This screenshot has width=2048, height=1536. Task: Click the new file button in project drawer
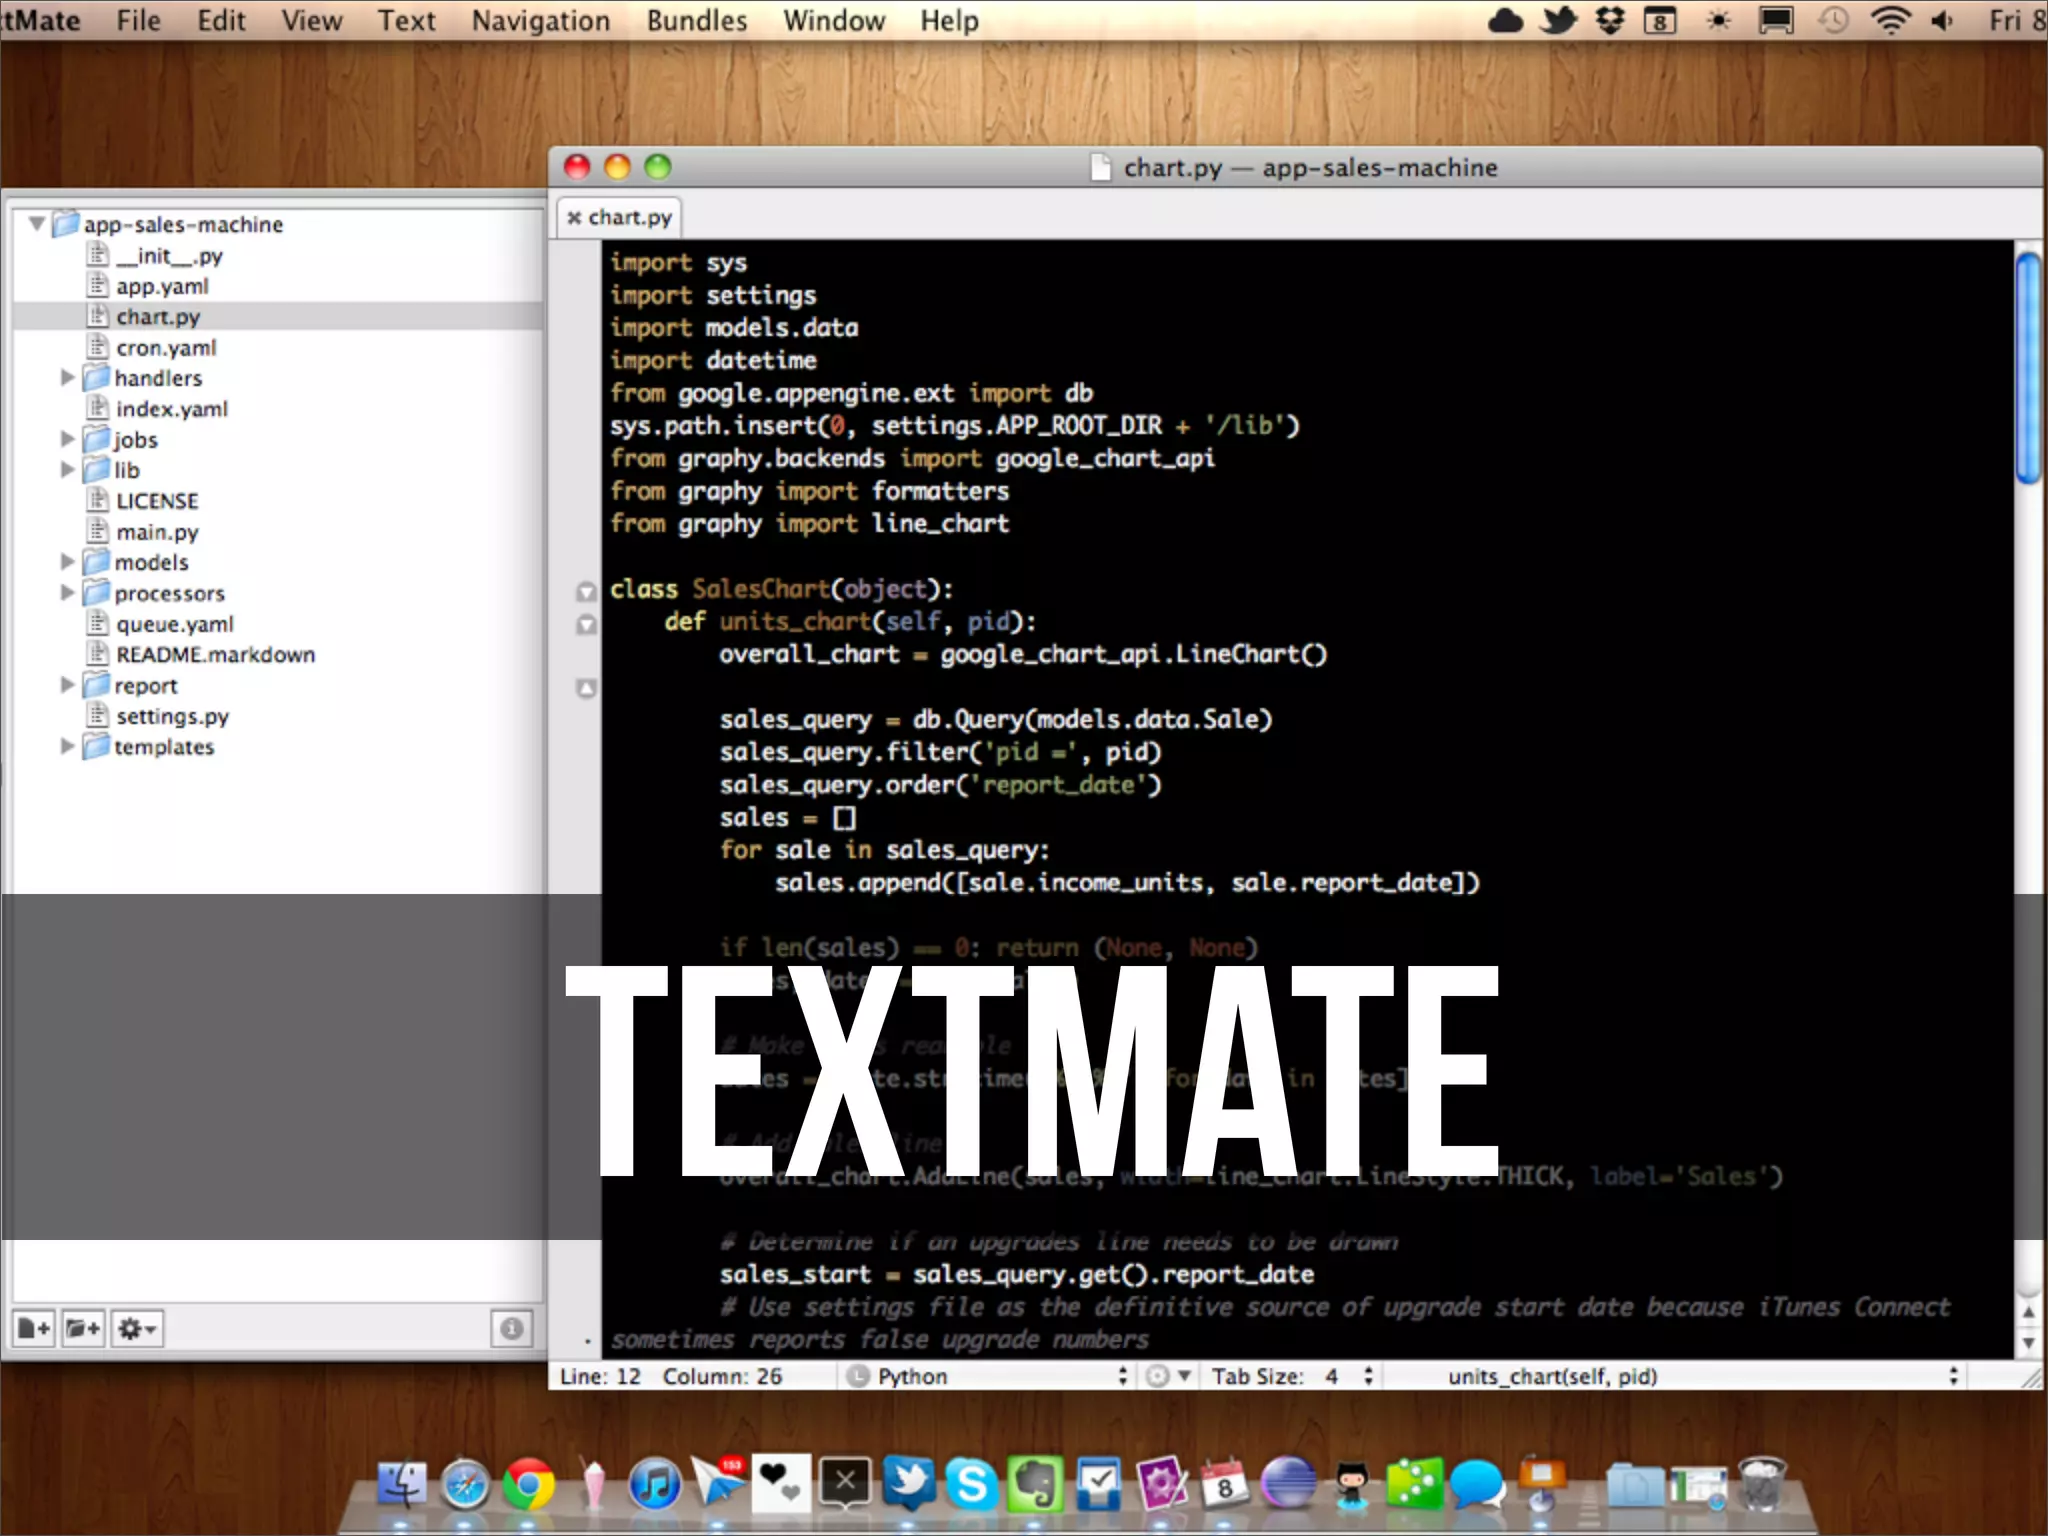tap(35, 1328)
